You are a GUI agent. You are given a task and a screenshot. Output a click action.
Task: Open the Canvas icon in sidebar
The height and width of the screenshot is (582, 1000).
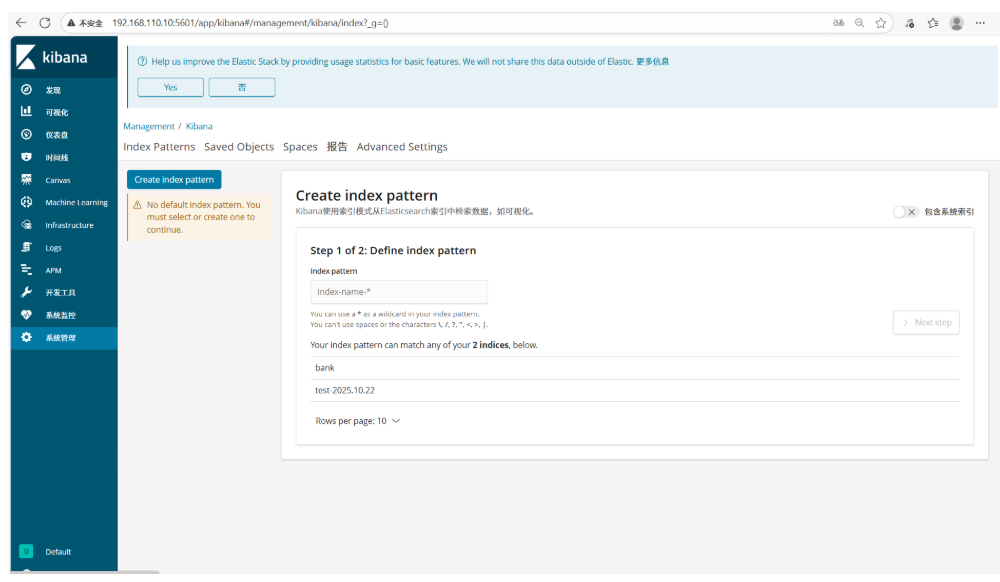click(26, 179)
